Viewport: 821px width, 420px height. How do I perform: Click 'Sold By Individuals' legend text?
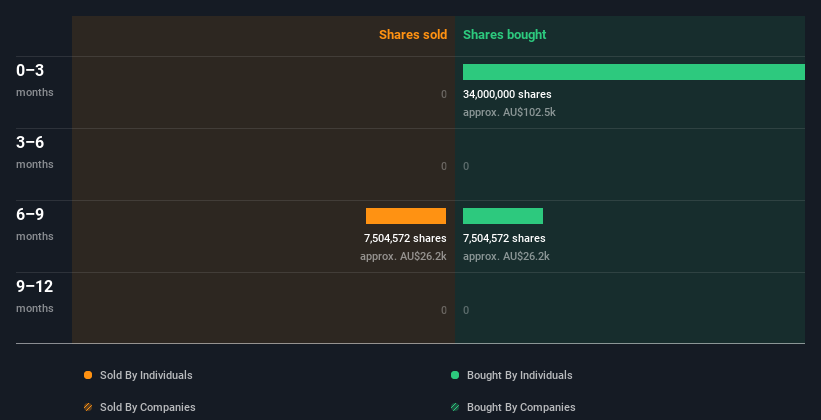click(146, 375)
